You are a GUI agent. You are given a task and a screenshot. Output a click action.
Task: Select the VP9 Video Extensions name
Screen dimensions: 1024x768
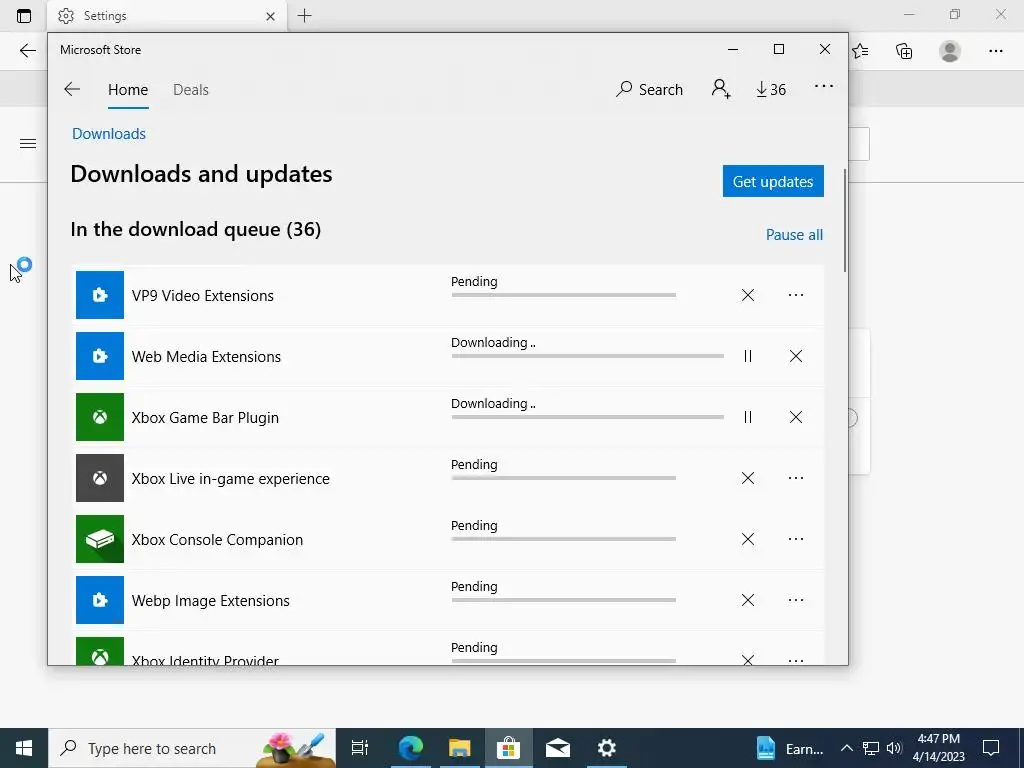point(202,296)
